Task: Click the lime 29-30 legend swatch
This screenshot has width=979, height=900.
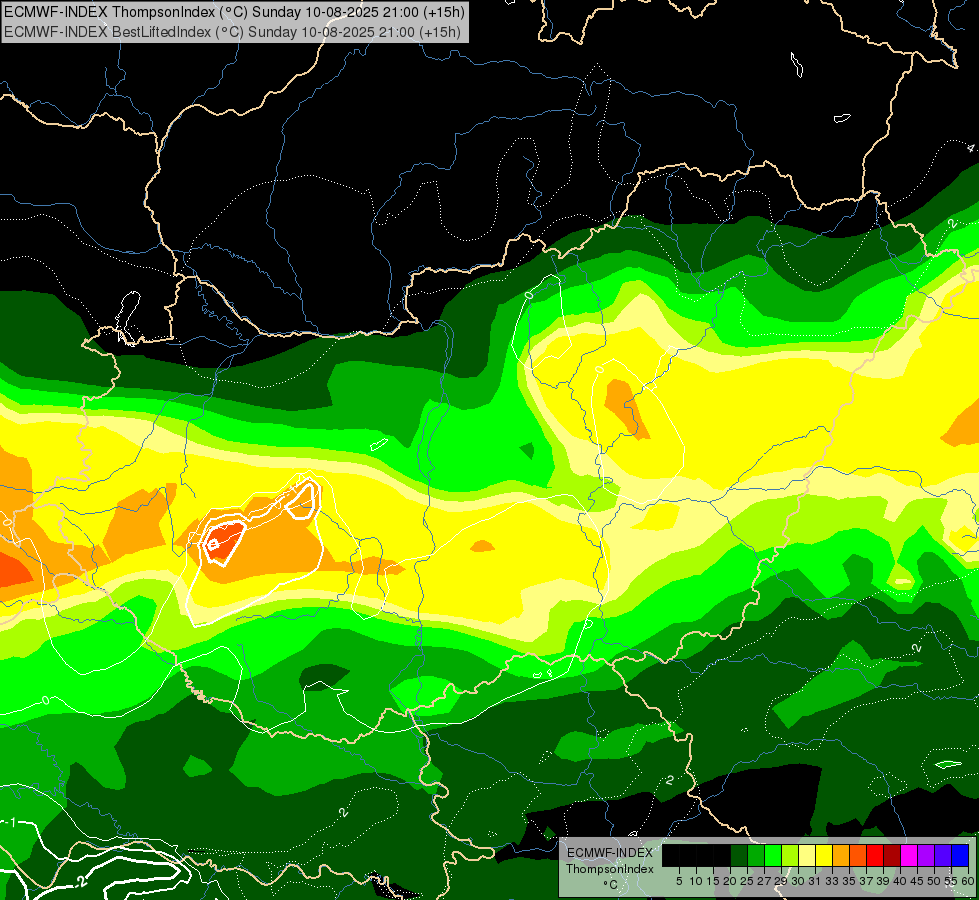Action: point(790,855)
